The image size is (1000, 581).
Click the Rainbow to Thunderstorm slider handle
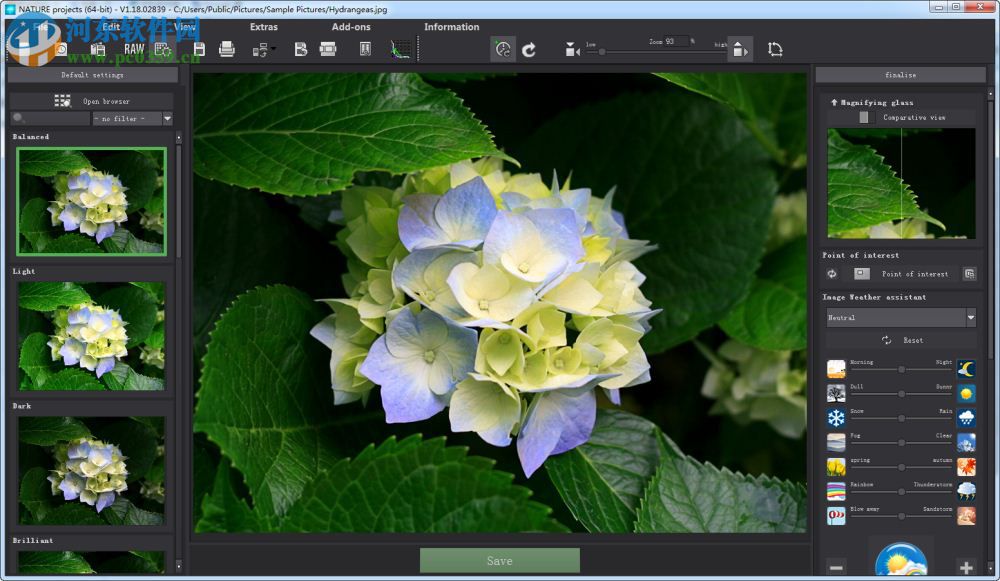(901, 492)
